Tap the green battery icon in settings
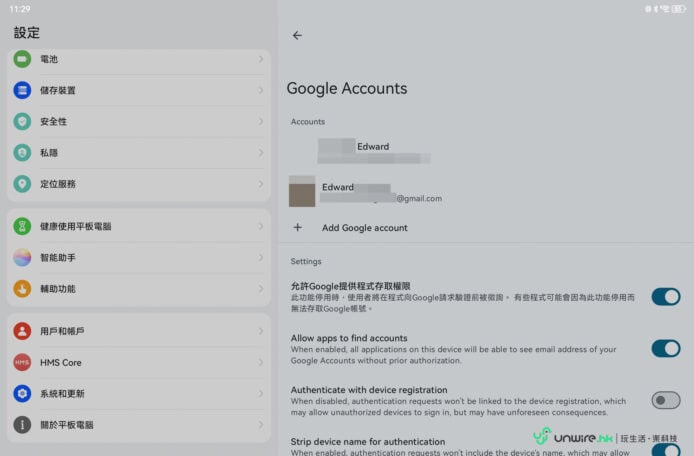This screenshot has height=456, width=694. pyautogui.click(x=22, y=59)
